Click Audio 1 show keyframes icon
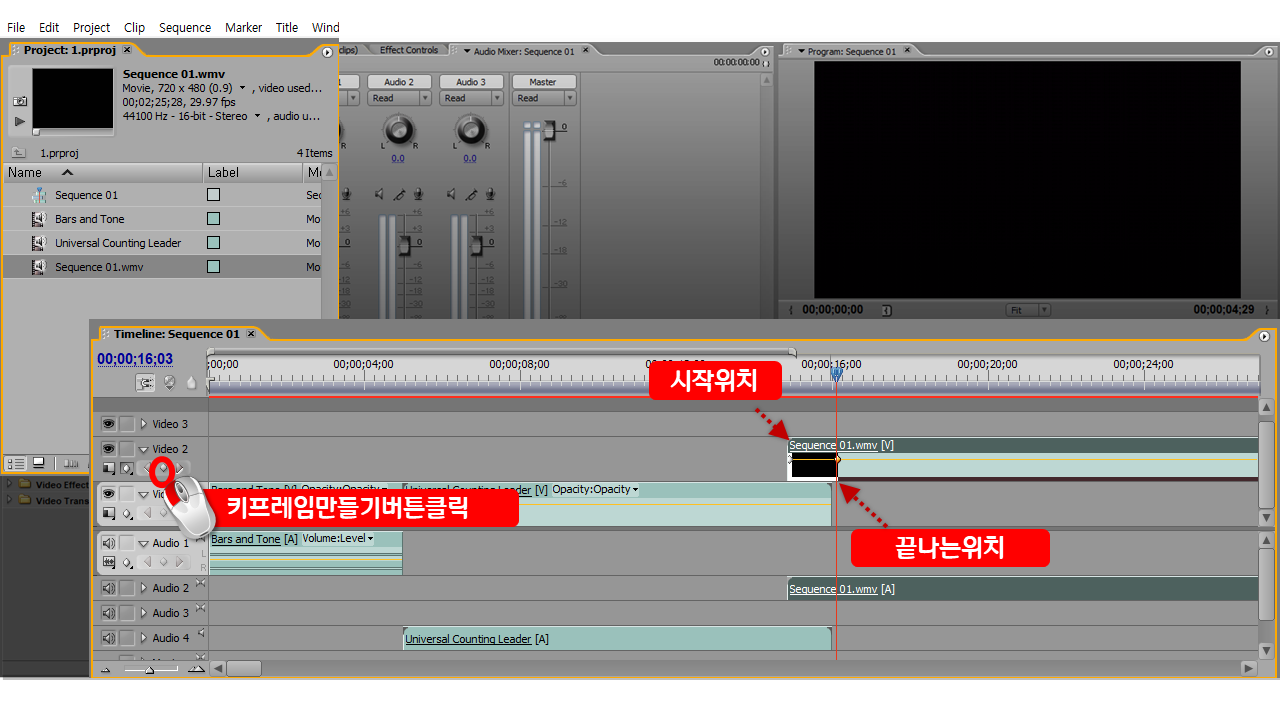The width and height of the screenshot is (1280, 720). coord(127,562)
